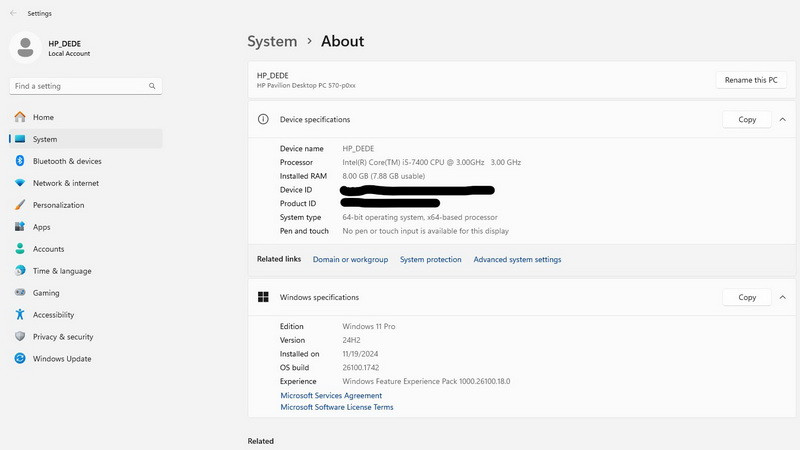Click the search magnifier icon
The height and width of the screenshot is (450, 800).
point(152,86)
